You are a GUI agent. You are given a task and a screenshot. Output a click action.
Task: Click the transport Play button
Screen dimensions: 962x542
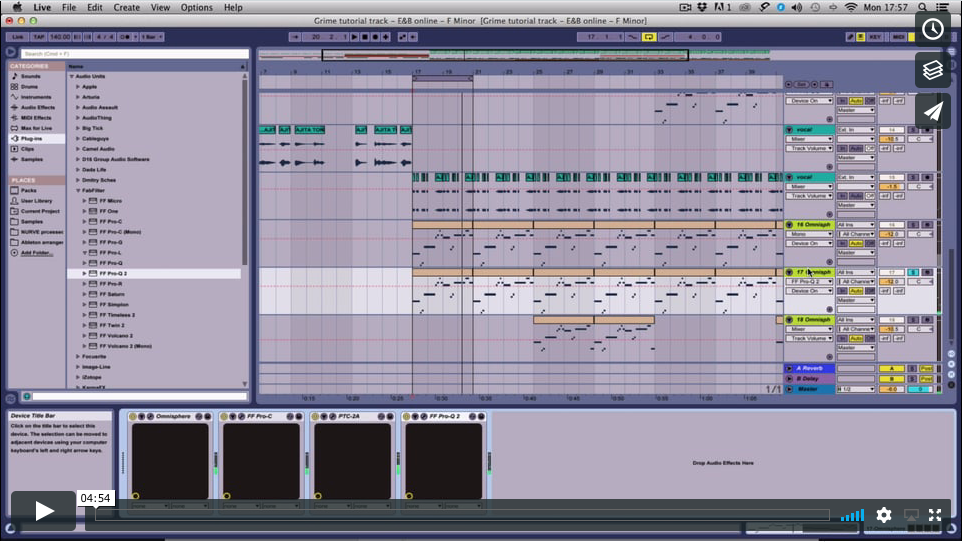(355, 37)
